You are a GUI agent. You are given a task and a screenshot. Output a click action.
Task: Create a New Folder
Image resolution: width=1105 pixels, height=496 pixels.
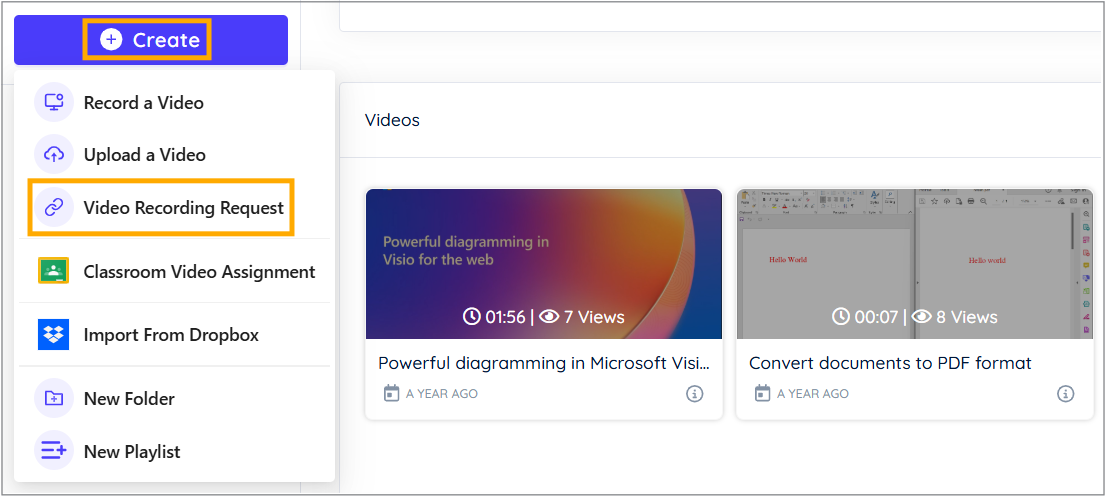(174, 398)
